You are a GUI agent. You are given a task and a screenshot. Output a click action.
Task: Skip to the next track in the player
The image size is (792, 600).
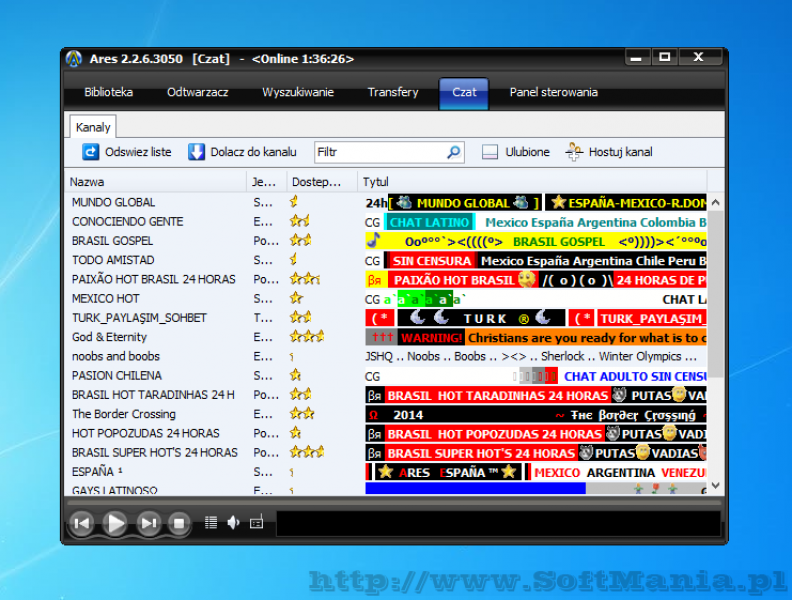pos(148,523)
